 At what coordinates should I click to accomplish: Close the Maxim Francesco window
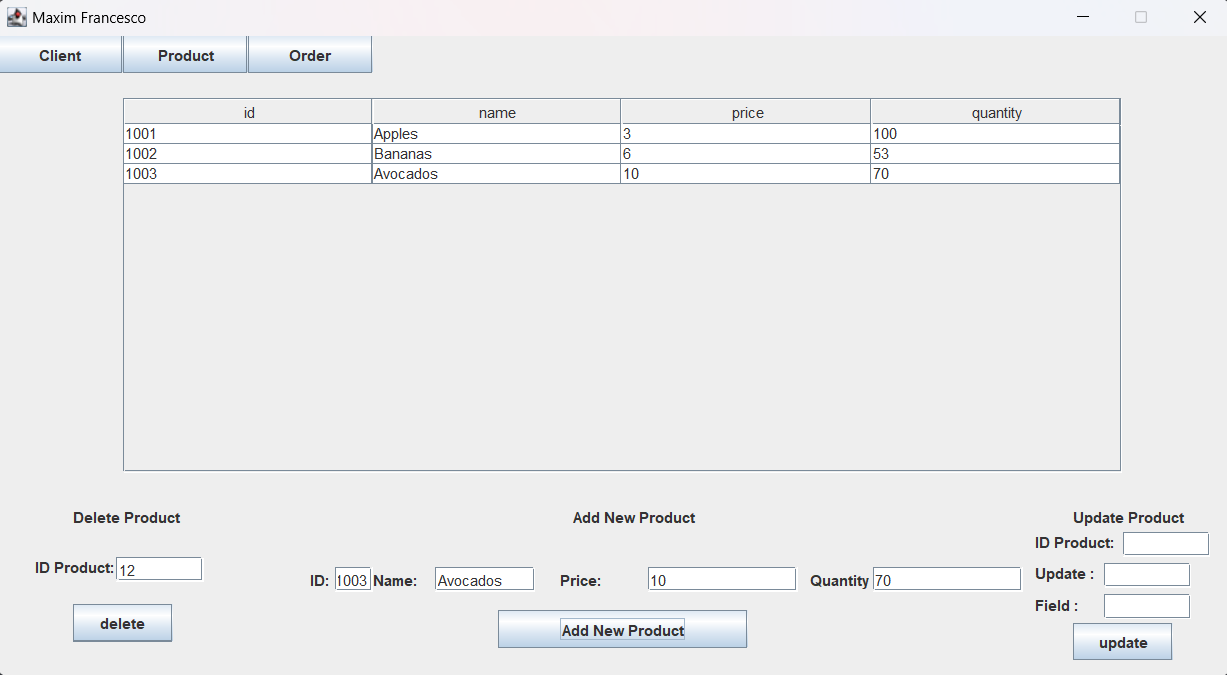coord(1200,17)
